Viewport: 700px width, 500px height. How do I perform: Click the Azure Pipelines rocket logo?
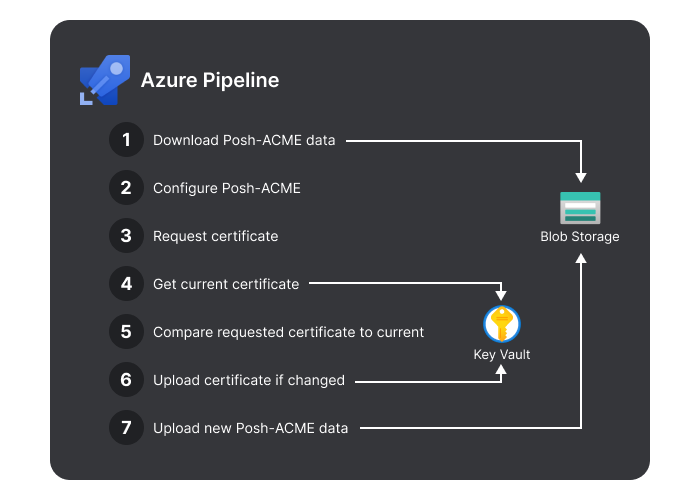pos(105,81)
